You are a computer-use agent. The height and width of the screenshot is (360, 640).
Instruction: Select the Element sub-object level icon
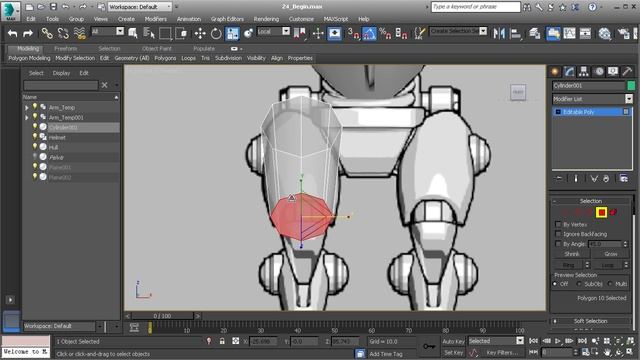coord(613,212)
